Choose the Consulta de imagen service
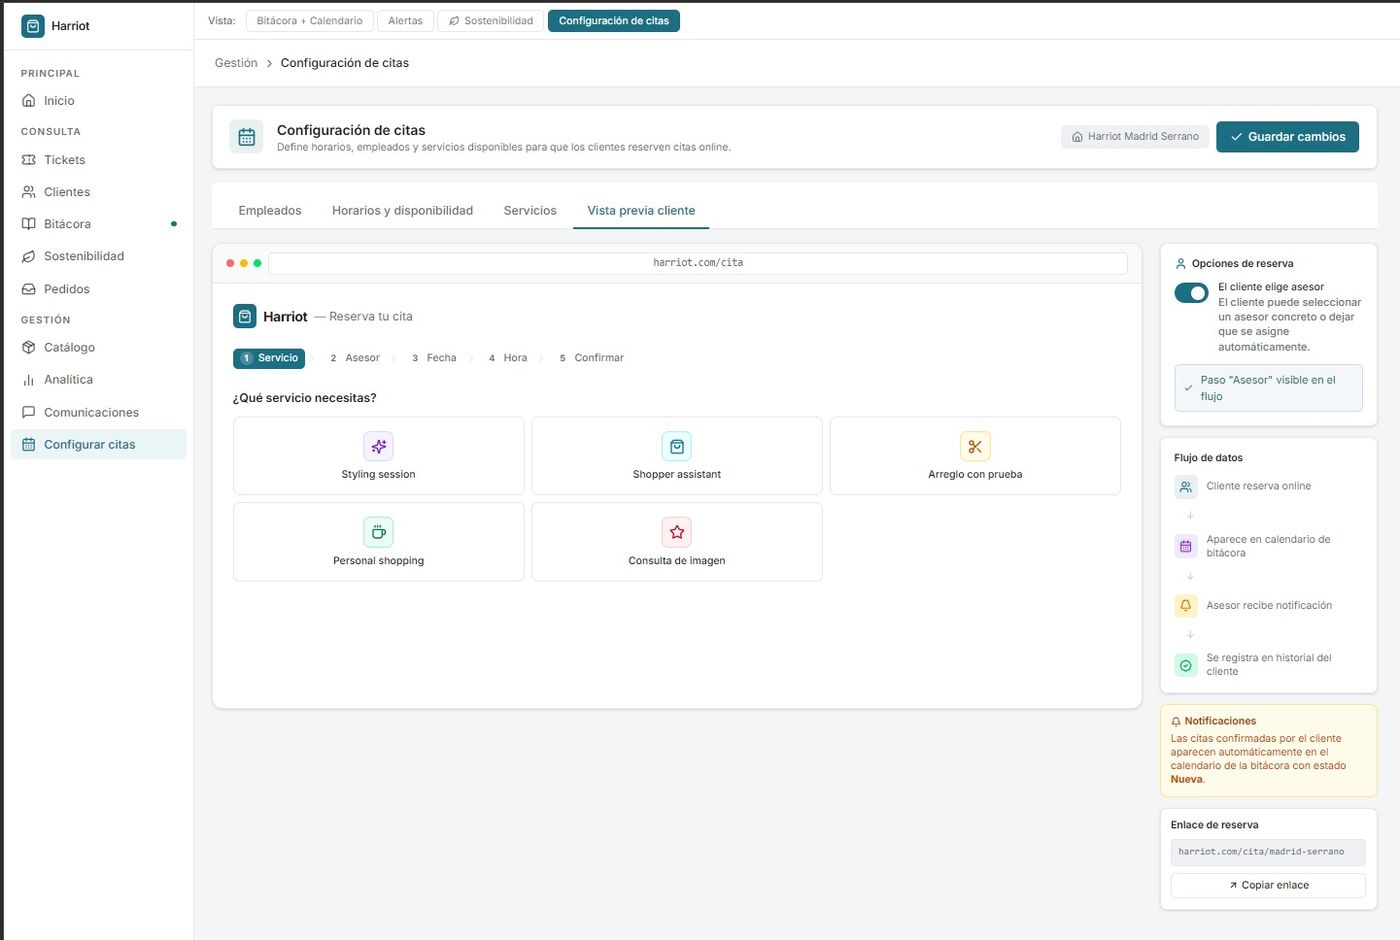 pyautogui.click(x=677, y=542)
